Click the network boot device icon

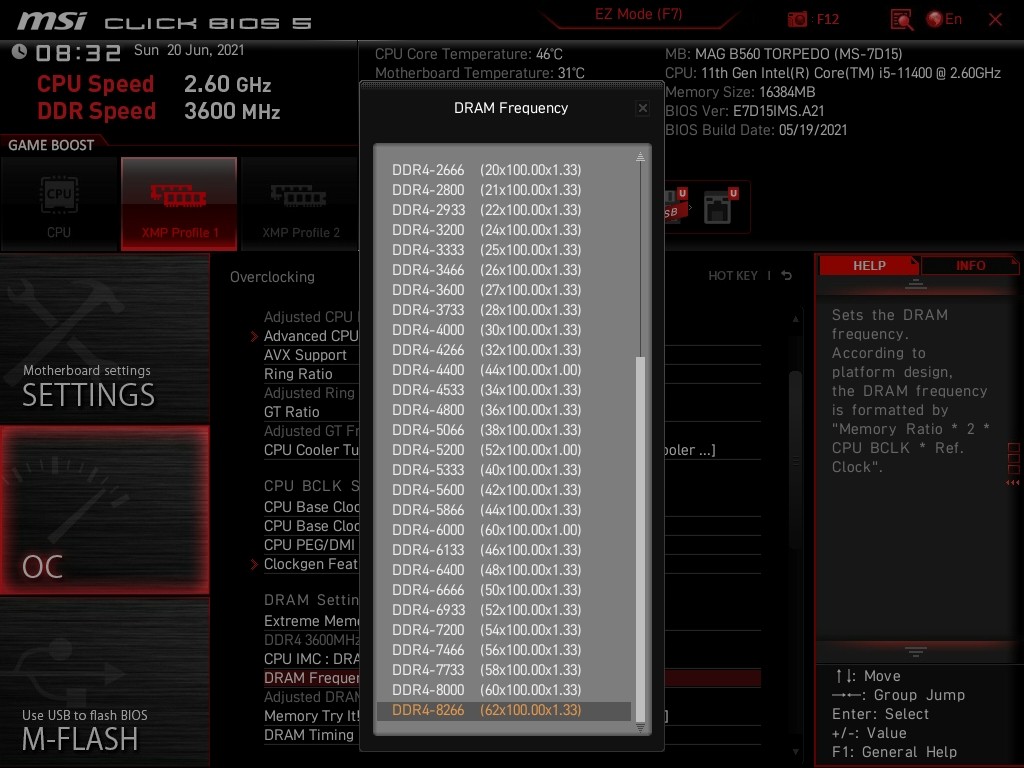[718, 207]
